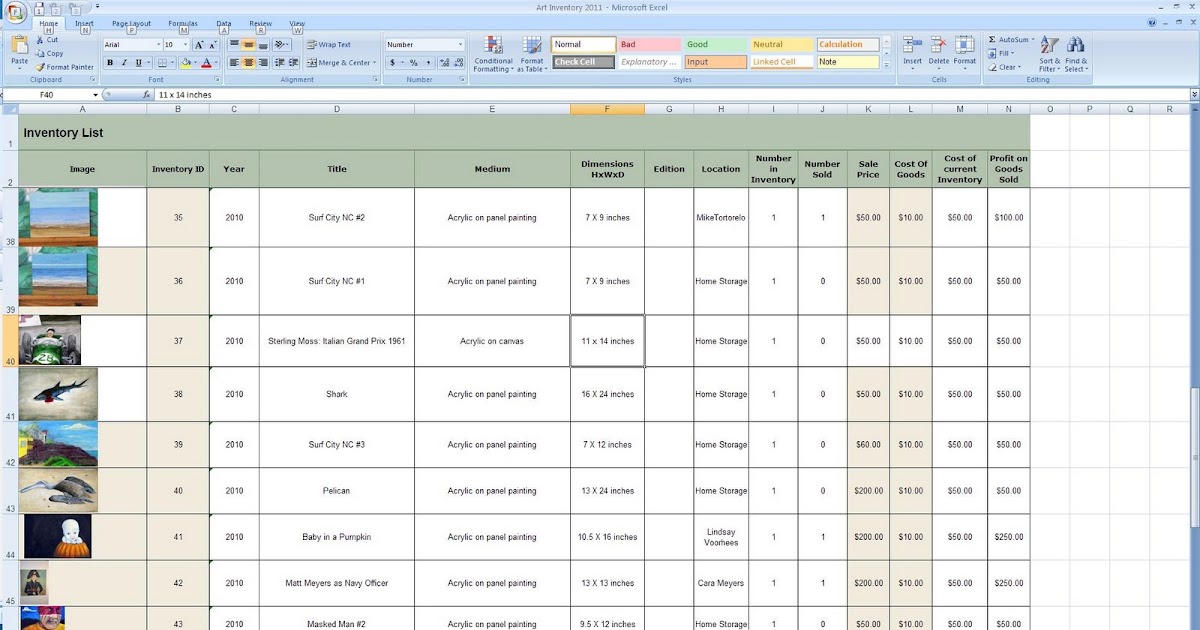
Task: Open the Merge & Center dropdown
Action: coord(374,63)
